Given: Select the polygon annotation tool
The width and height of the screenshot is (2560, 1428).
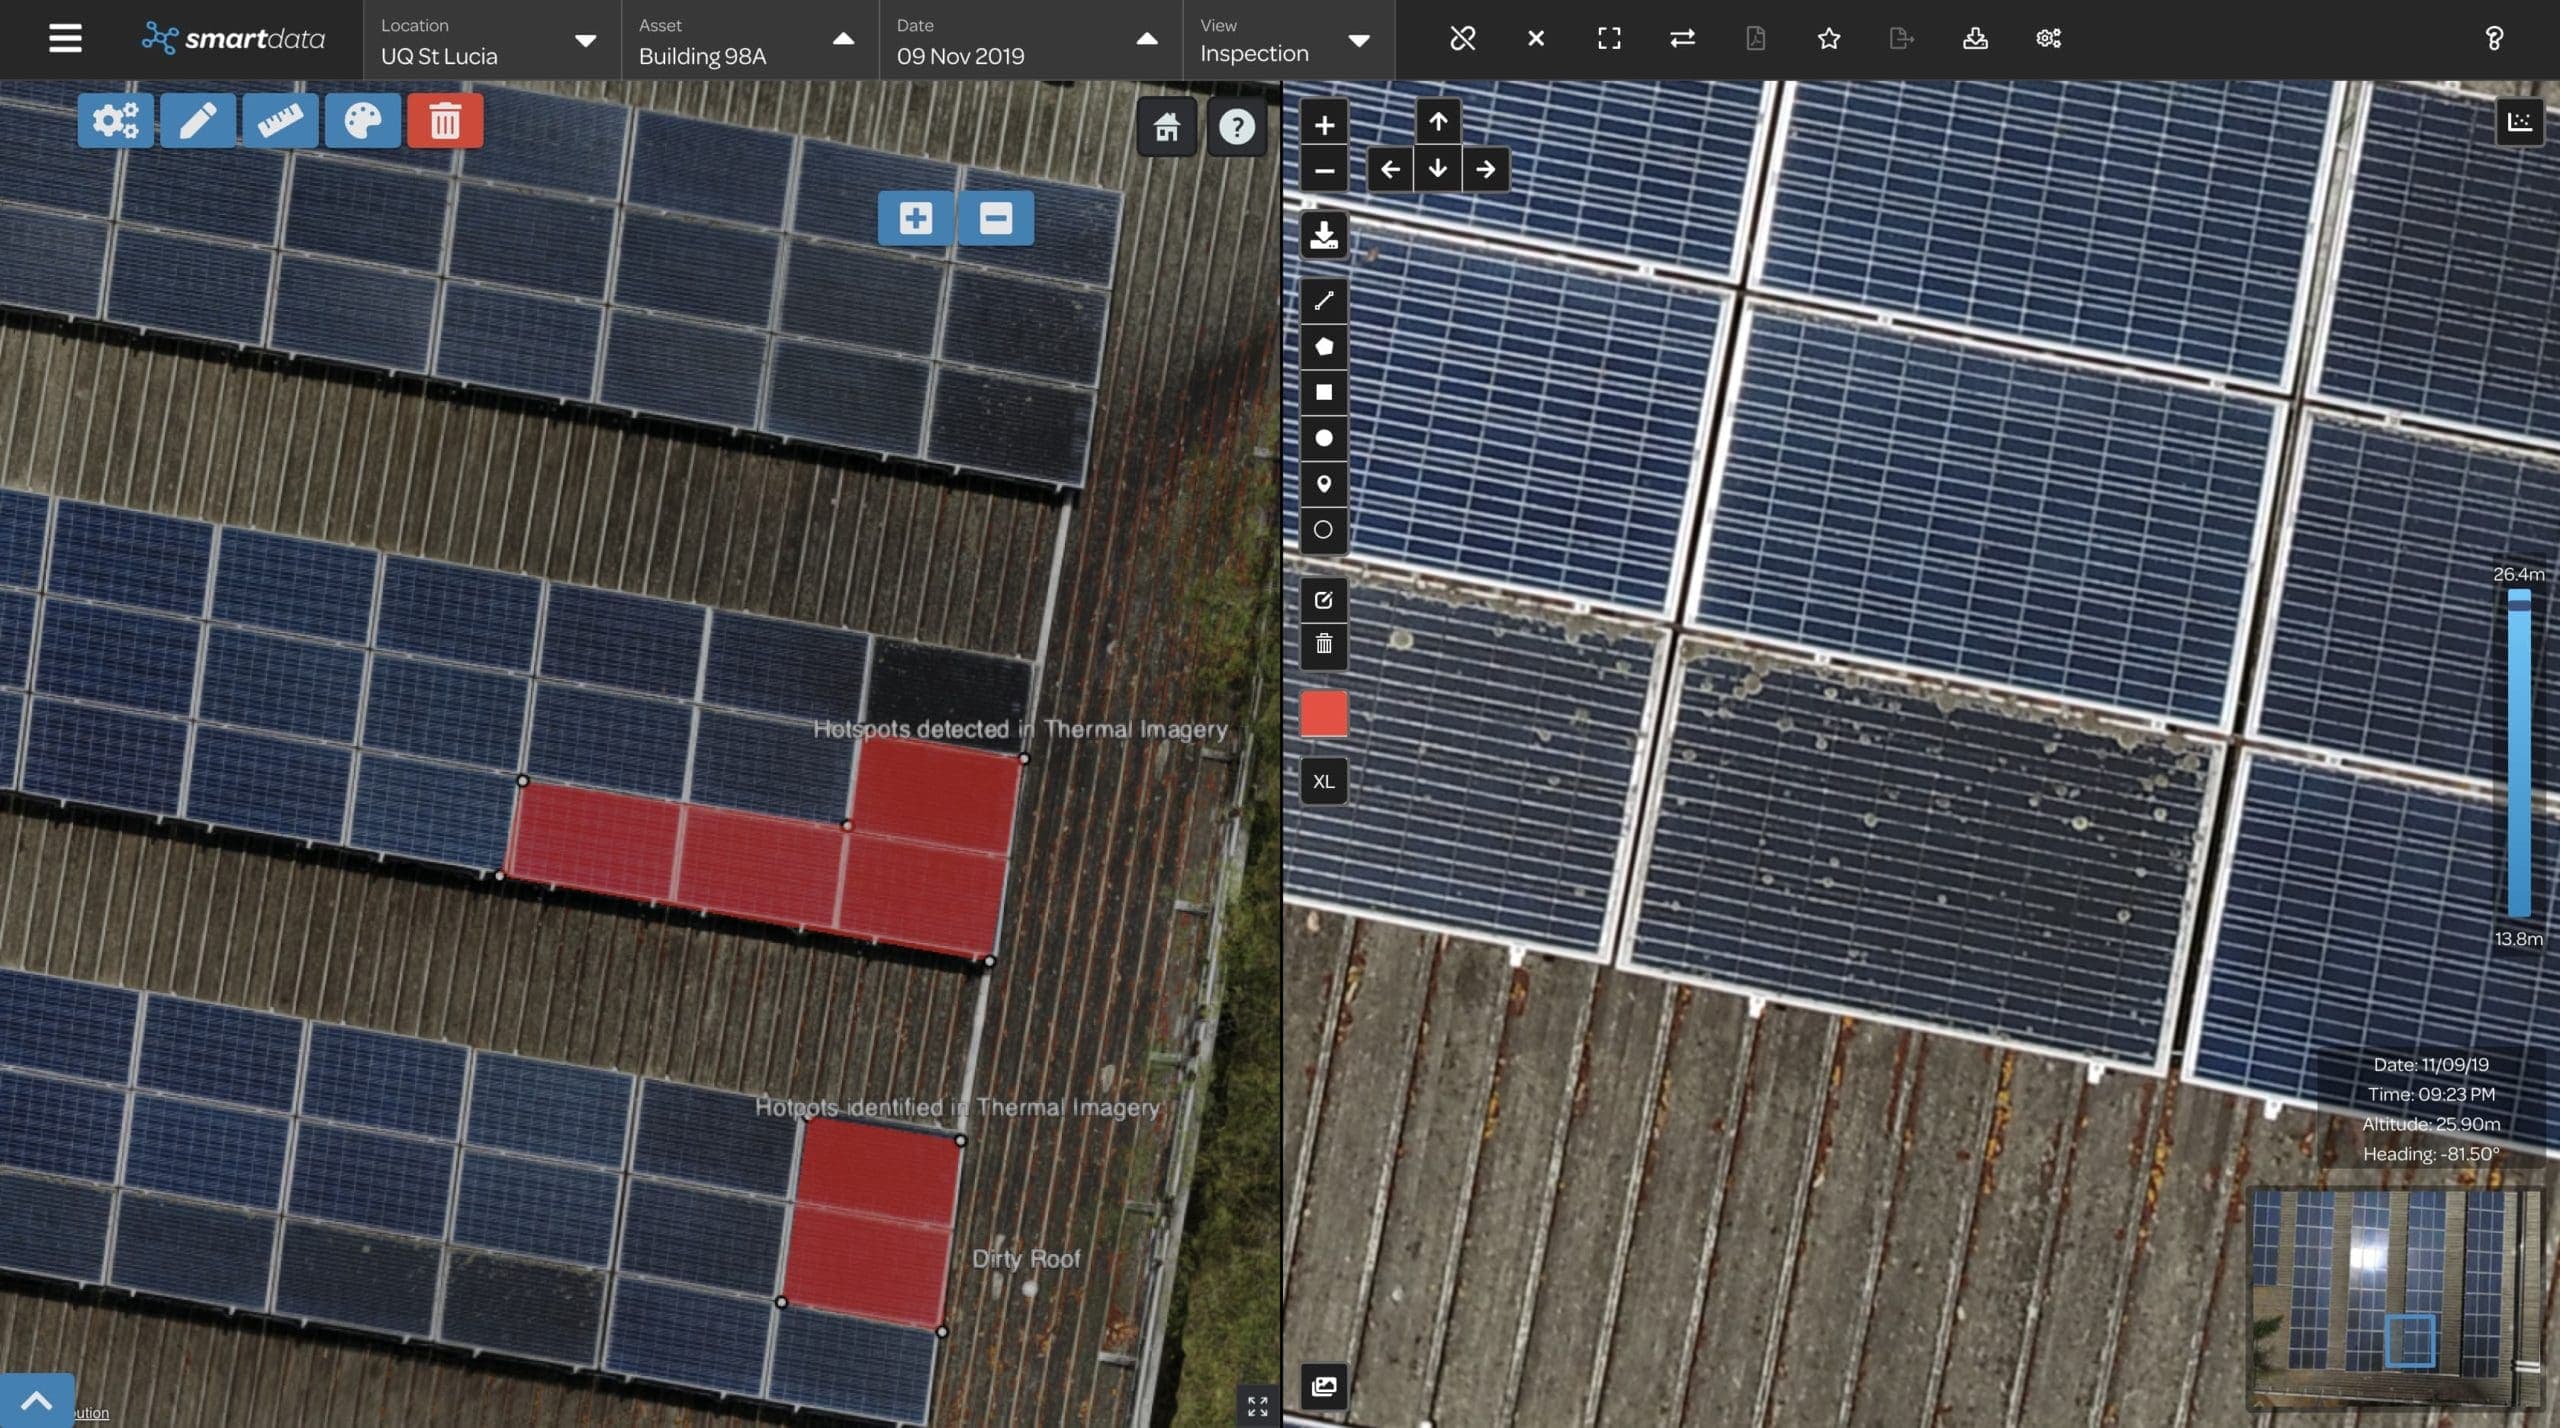Looking at the screenshot, I should pyautogui.click(x=1323, y=347).
